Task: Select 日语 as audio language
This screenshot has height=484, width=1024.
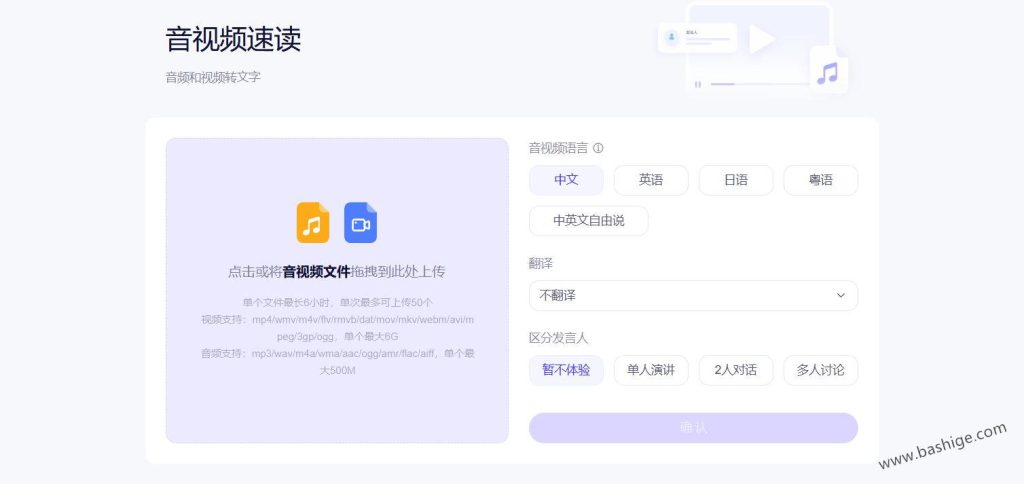Action: click(736, 180)
